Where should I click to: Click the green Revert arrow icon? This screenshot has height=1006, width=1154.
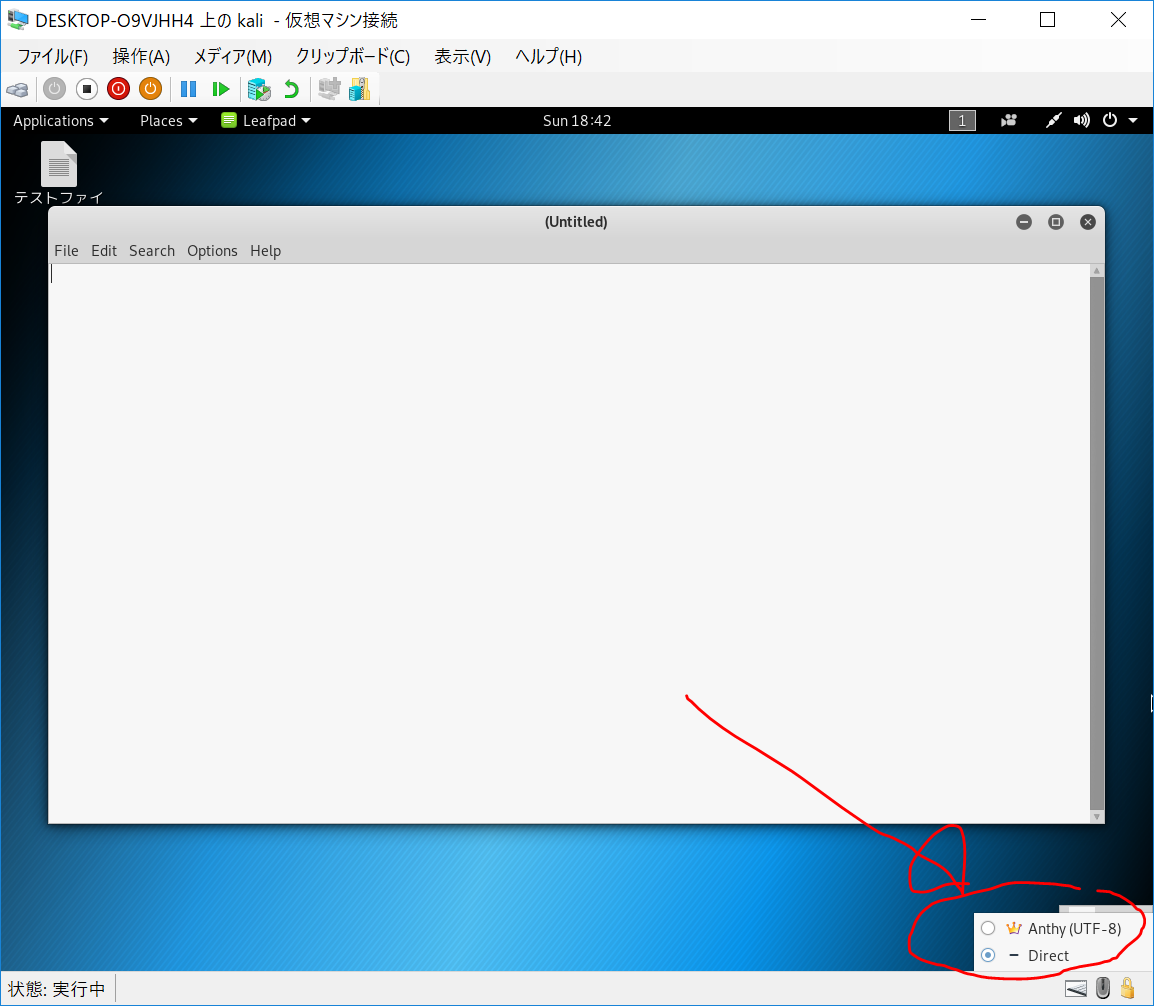[291, 89]
